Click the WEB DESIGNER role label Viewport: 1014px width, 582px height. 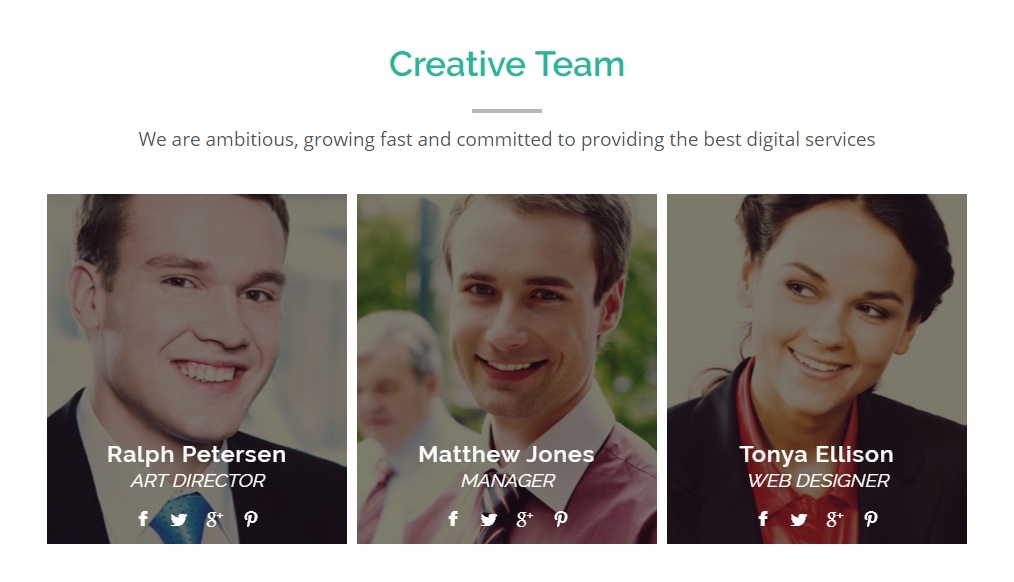[818, 480]
